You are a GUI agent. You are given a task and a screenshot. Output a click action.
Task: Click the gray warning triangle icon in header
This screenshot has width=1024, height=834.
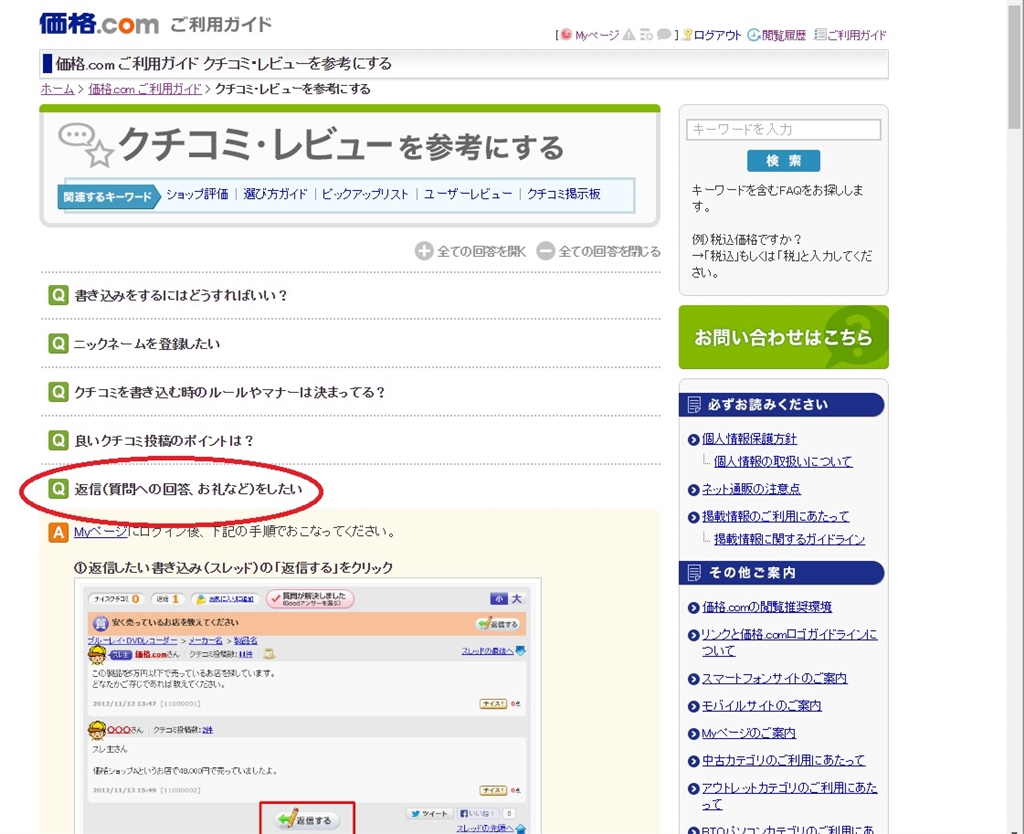coord(628,34)
